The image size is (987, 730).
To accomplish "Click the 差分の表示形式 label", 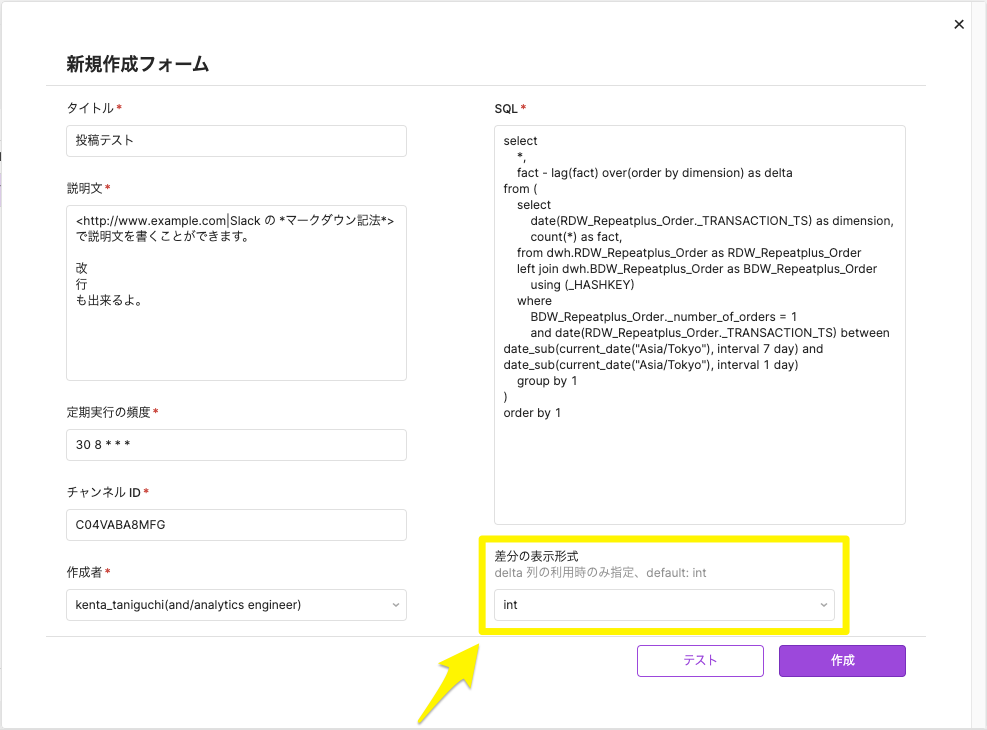I will click(537, 555).
